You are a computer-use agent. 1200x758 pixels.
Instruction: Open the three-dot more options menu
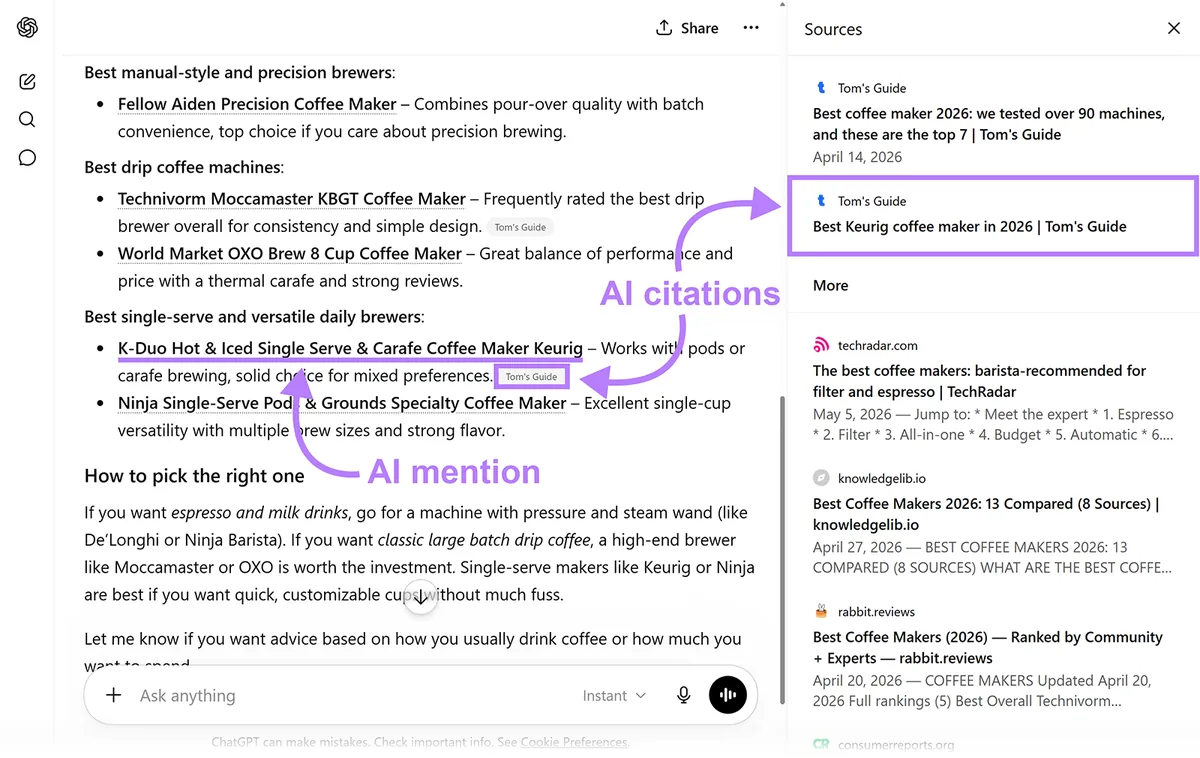tap(751, 28)
